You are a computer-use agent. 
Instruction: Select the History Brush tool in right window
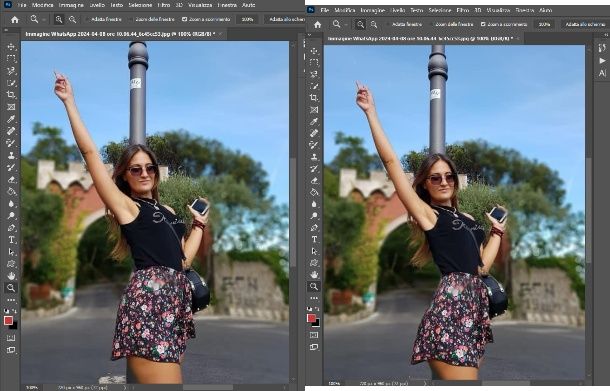coord(314,169)
